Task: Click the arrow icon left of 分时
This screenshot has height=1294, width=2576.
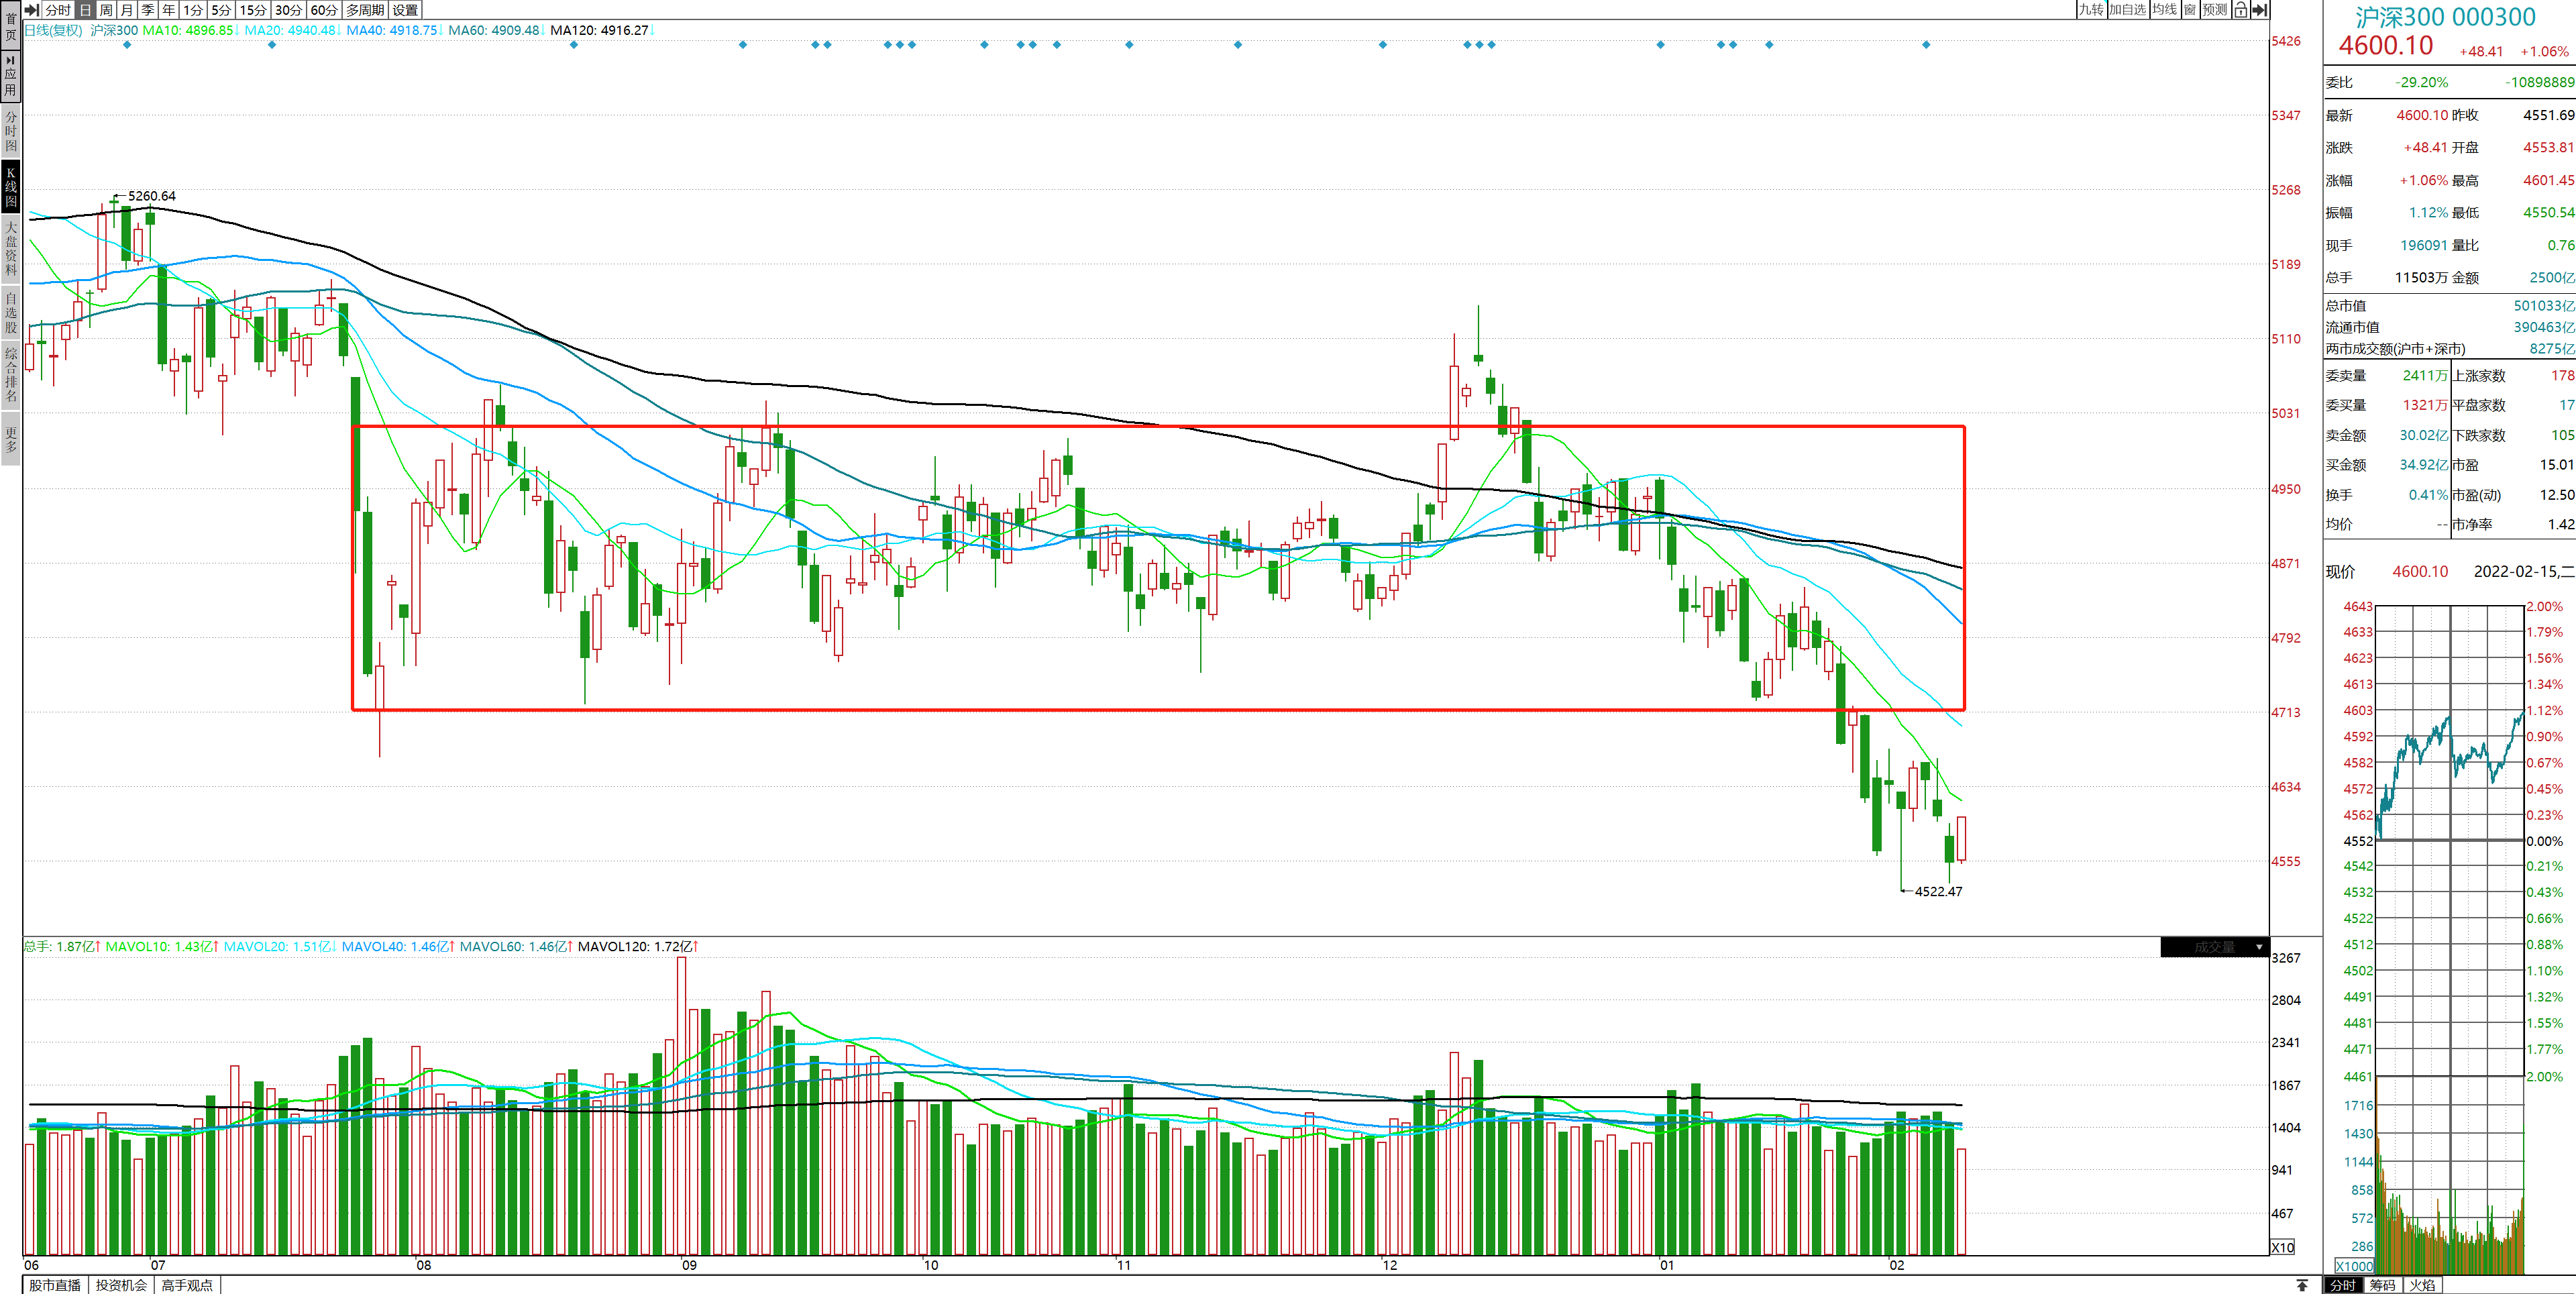Action: [32, 10]
